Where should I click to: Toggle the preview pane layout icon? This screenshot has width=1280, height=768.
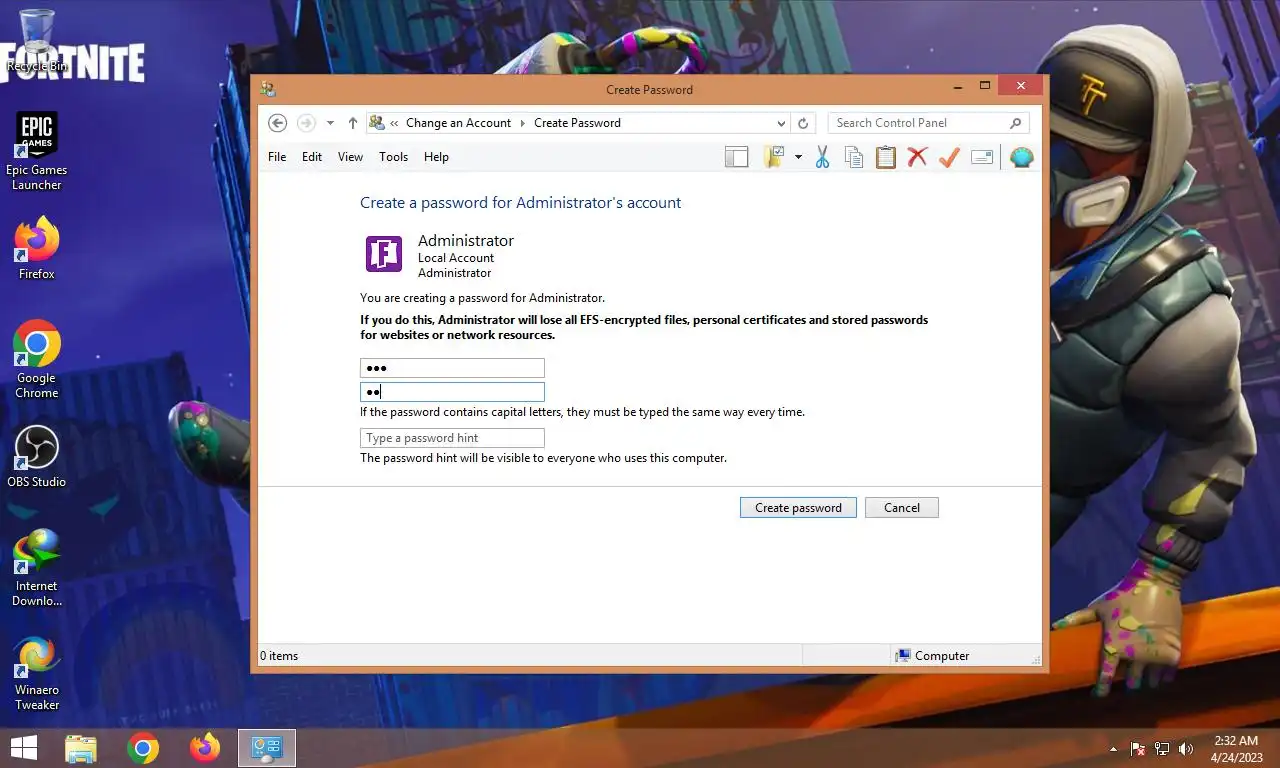coord(737,157)
